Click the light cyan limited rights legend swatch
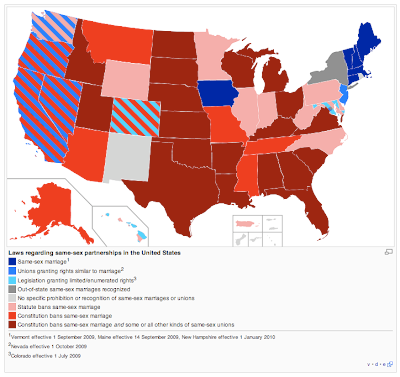This screenshot has height=377, width=400. pyautogui.click(x=12, y=280)
